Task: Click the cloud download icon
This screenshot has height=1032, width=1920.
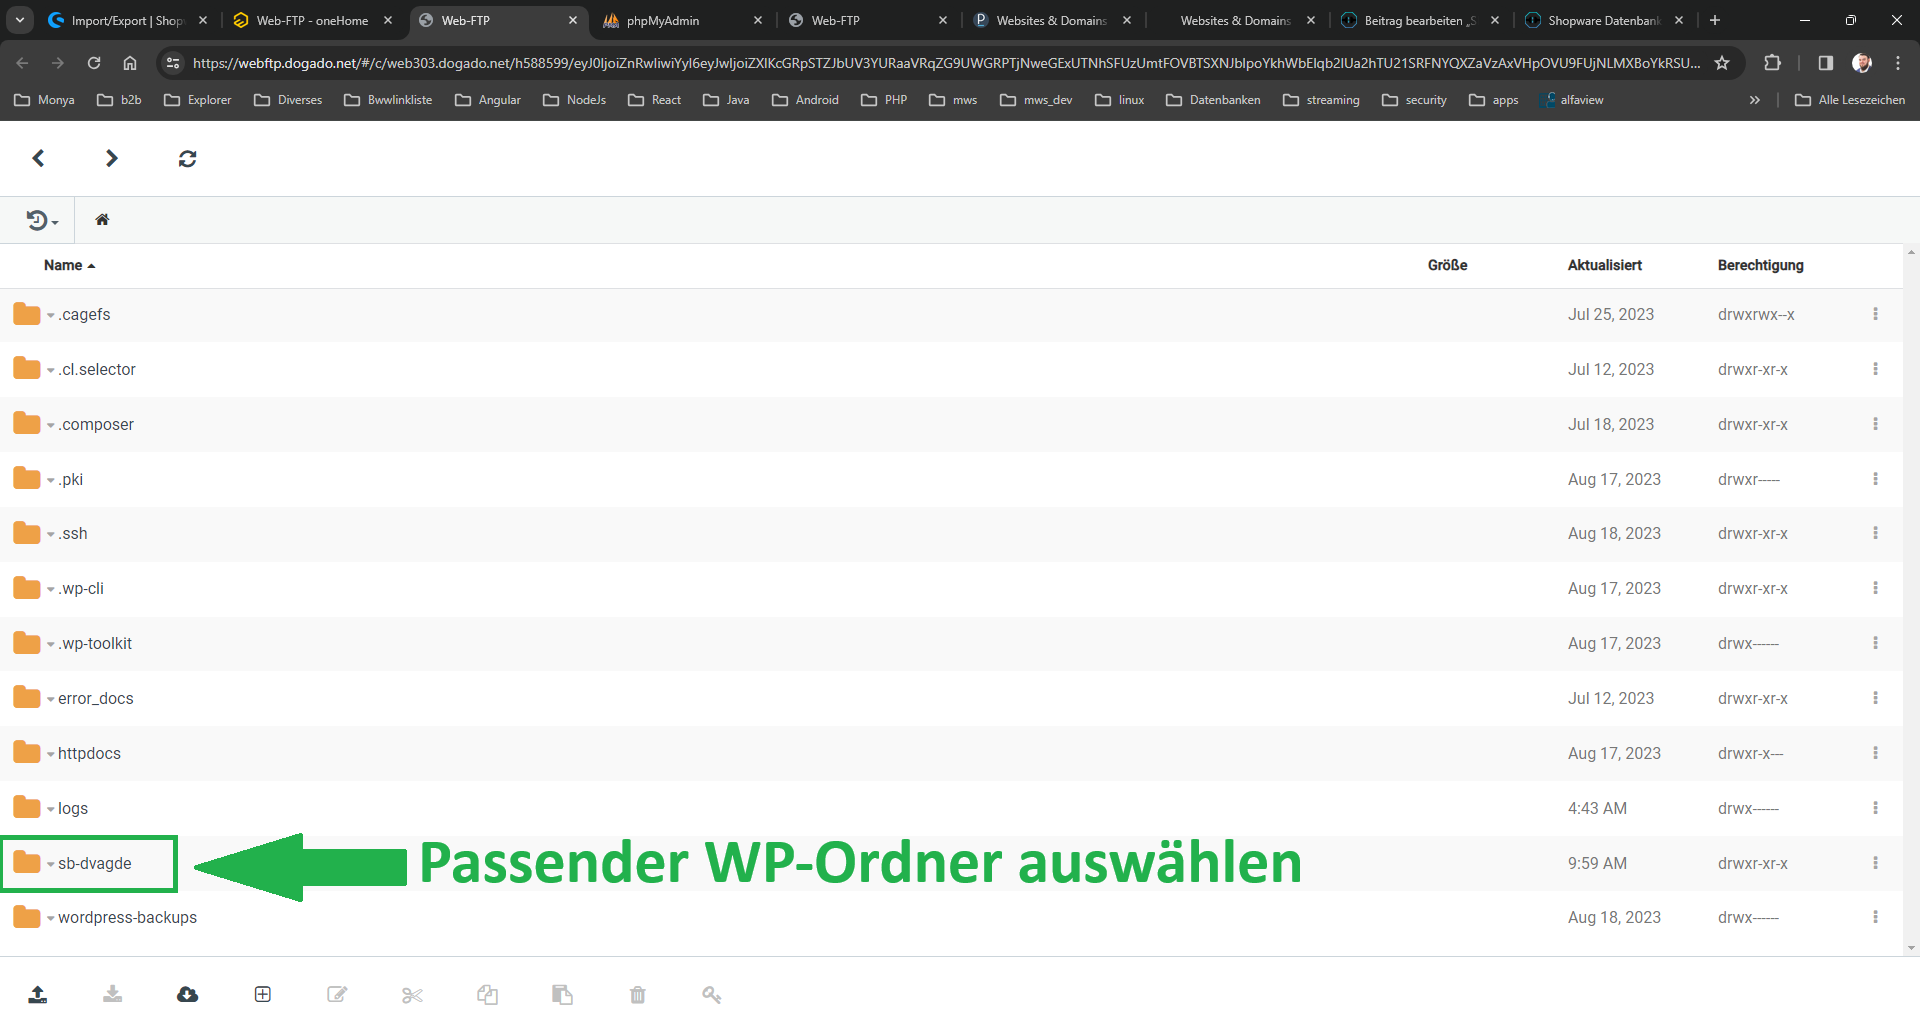Action: click(x=187, y=994)
